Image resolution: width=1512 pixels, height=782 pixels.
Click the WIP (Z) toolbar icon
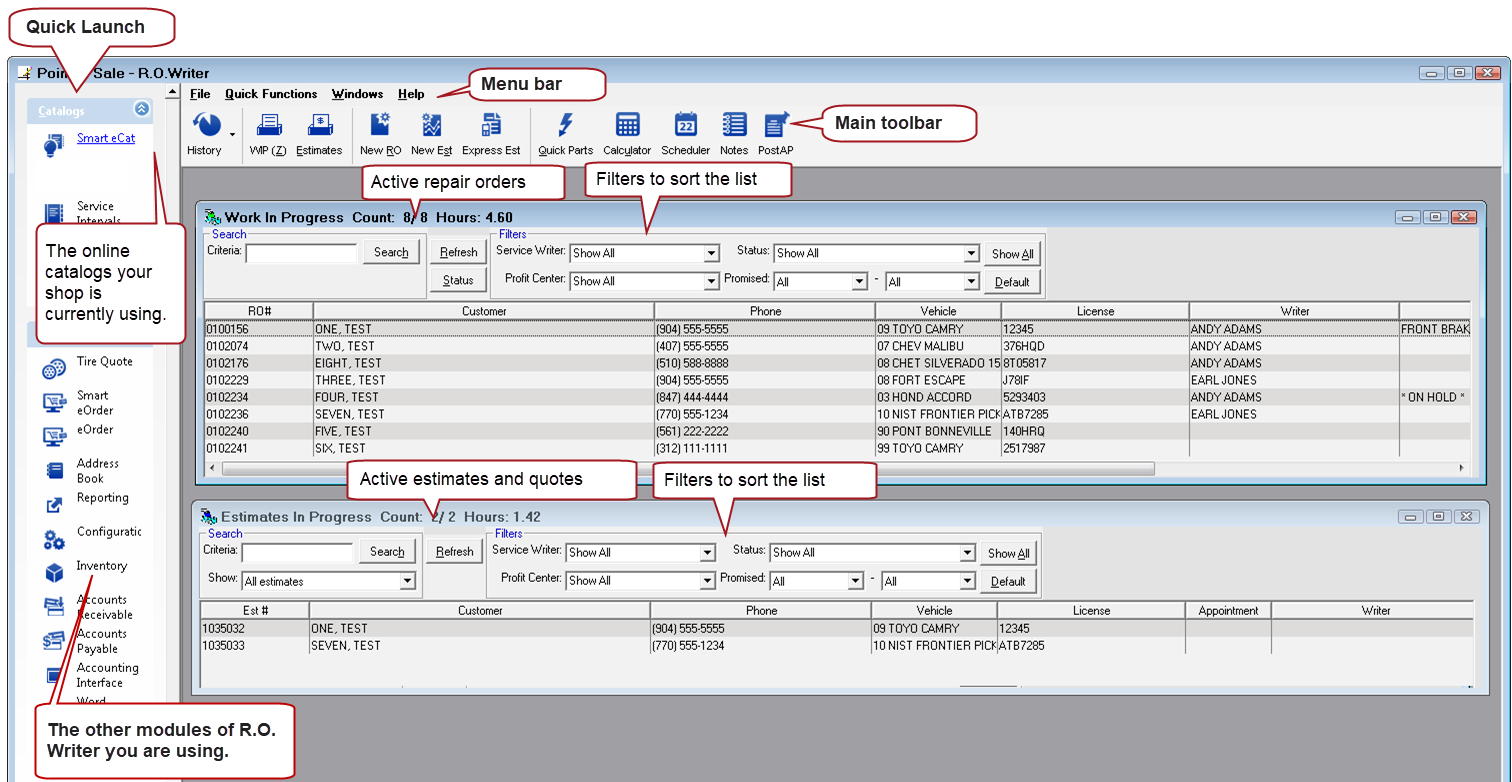[x=268, y=126]
